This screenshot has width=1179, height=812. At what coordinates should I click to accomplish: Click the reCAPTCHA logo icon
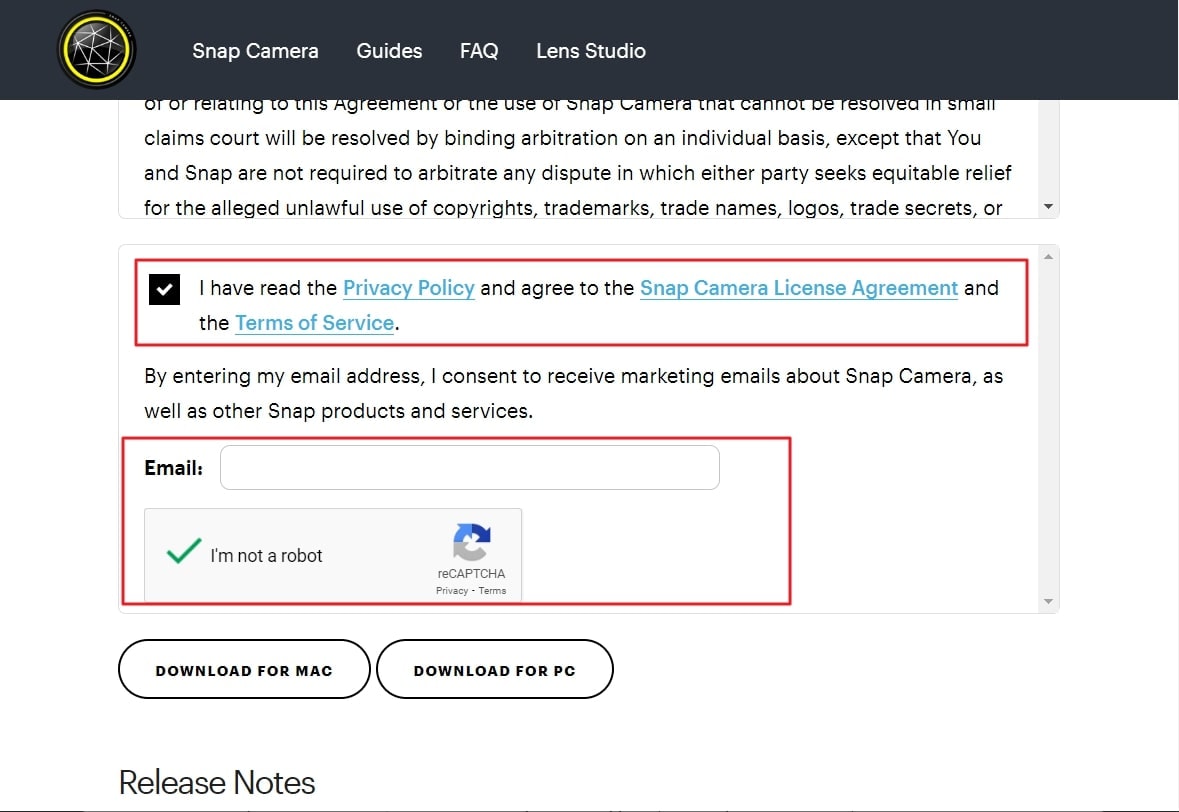coord(471,542)
